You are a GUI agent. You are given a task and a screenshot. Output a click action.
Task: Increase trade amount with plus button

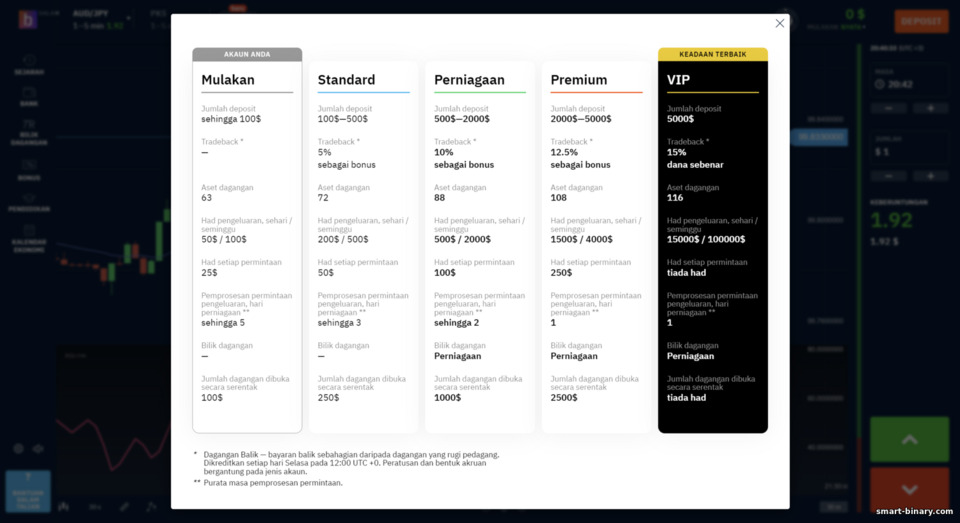[931, 176]
